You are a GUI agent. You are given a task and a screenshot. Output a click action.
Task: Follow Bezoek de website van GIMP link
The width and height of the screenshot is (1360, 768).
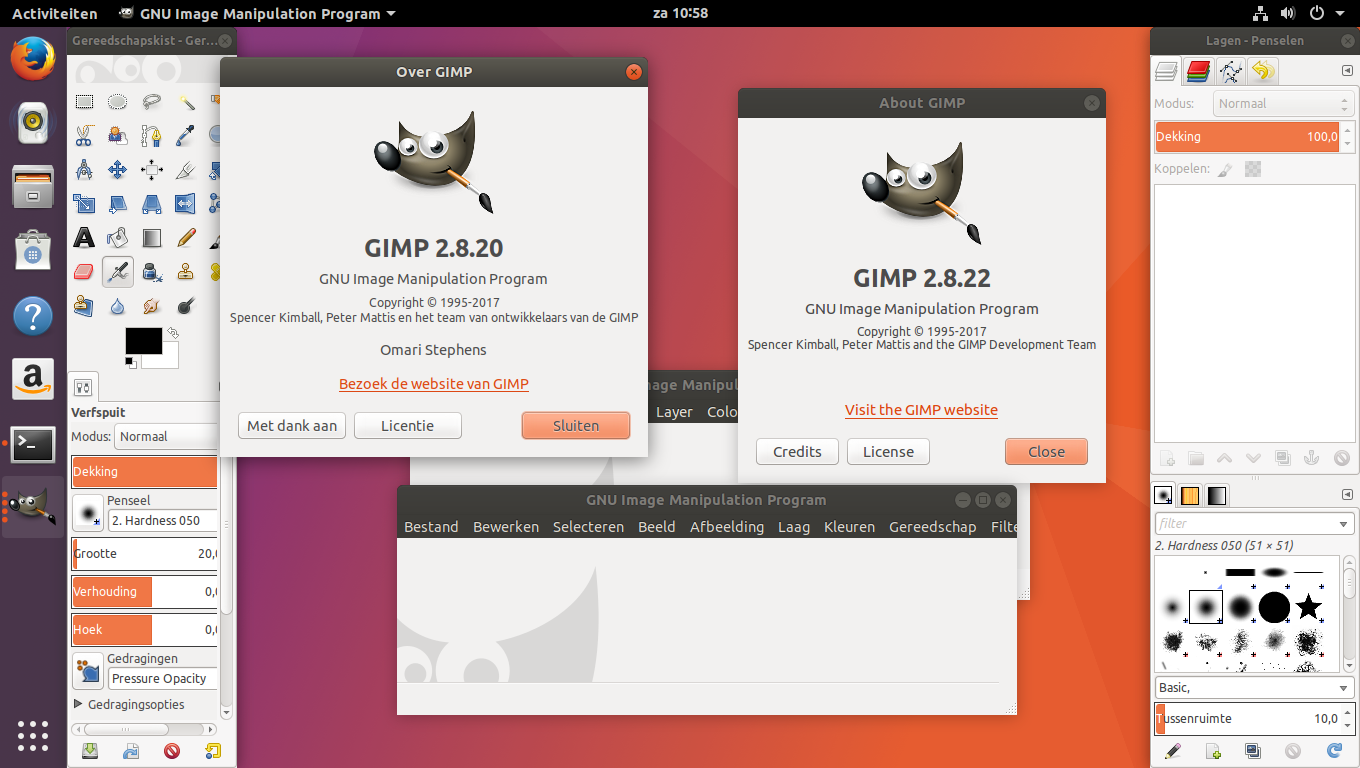coord(434,384)
